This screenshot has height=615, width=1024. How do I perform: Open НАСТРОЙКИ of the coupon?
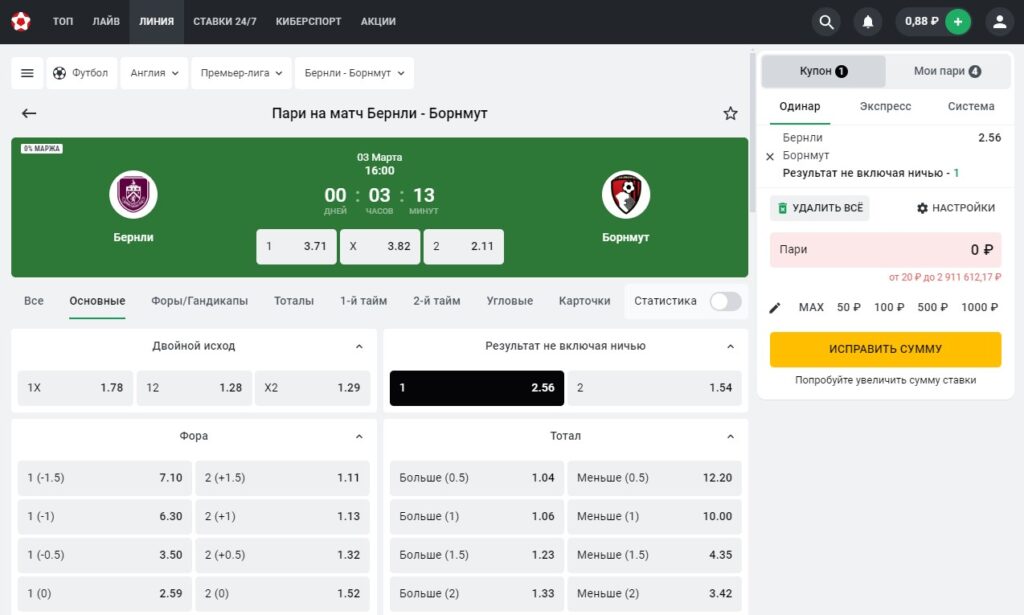[956, 208]
